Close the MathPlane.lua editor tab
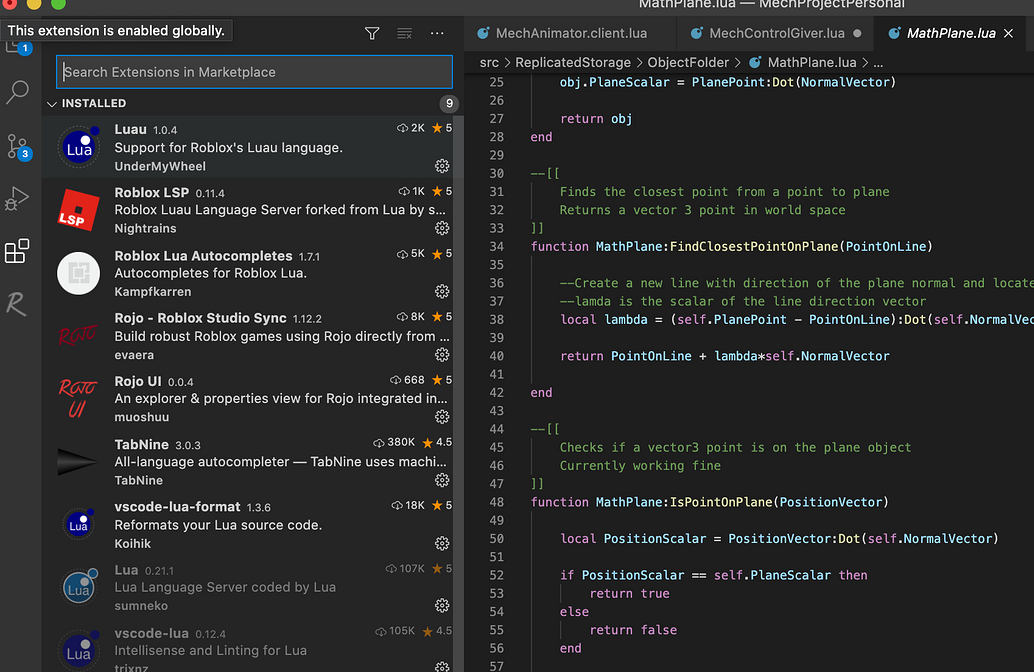Screen dimensions: 1034x672 [x=1008, y=33]
